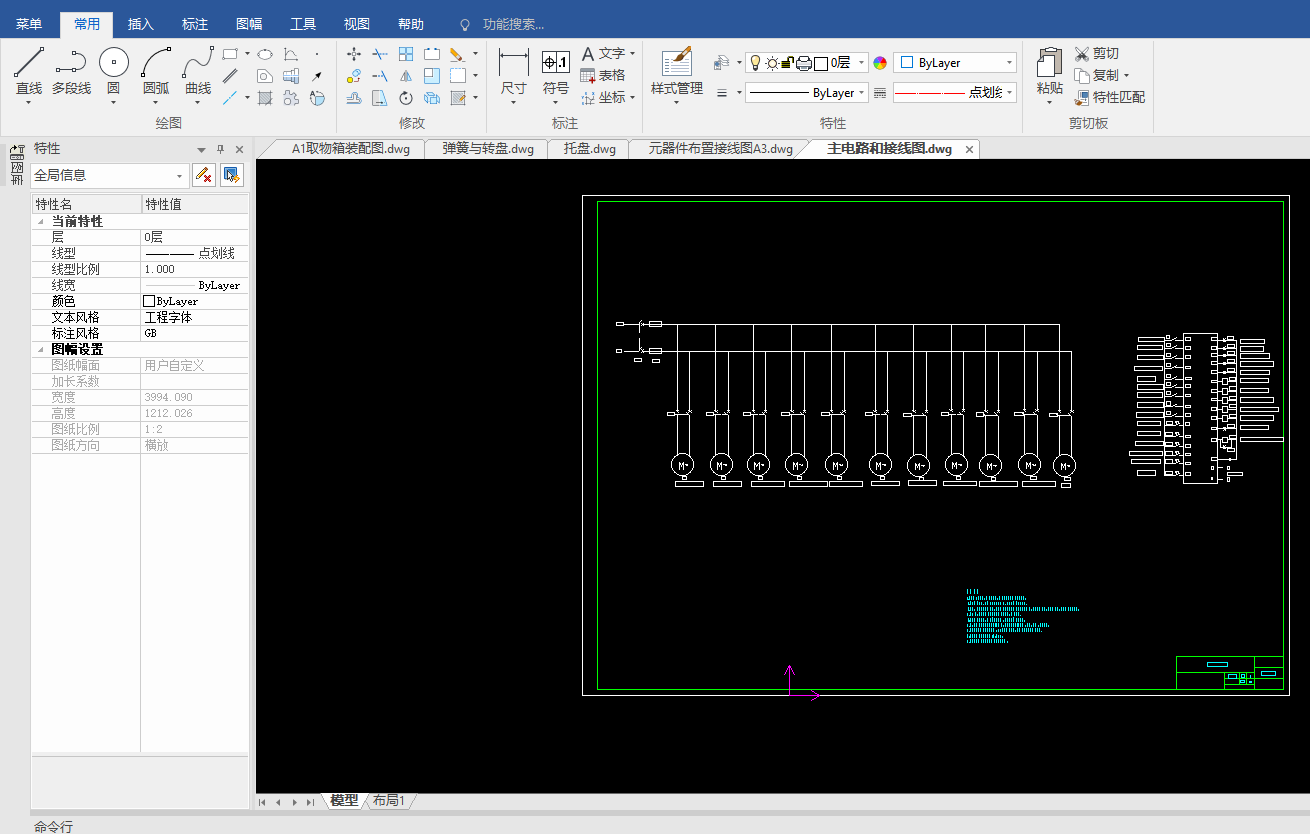Click the color wheel icon in 特性 group
This screenshot has height=834, width=1310.
pos(880,63)
